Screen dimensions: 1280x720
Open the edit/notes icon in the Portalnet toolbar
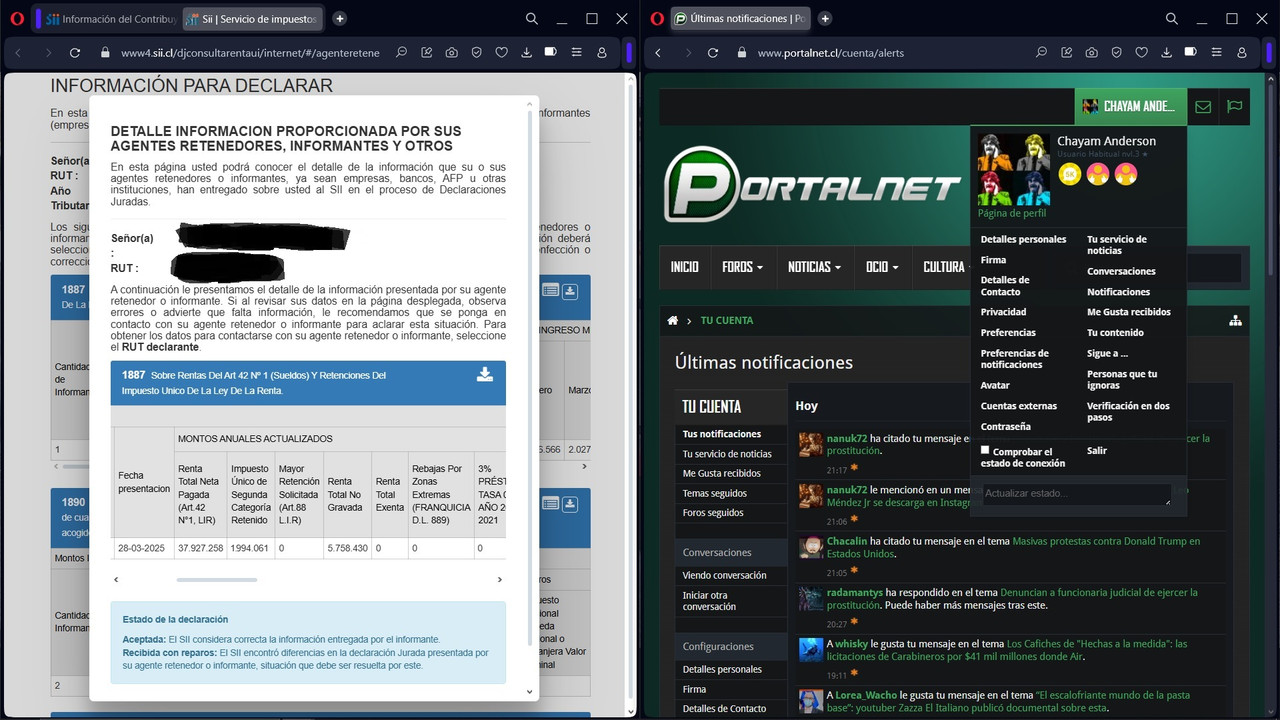(1067, 53)
